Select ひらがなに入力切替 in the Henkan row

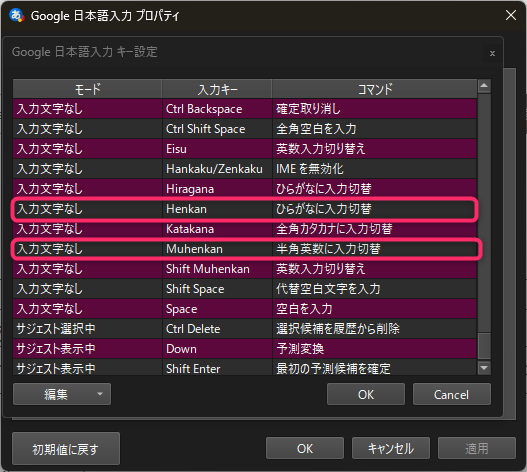pyautogui.click(x=374, y=209)
